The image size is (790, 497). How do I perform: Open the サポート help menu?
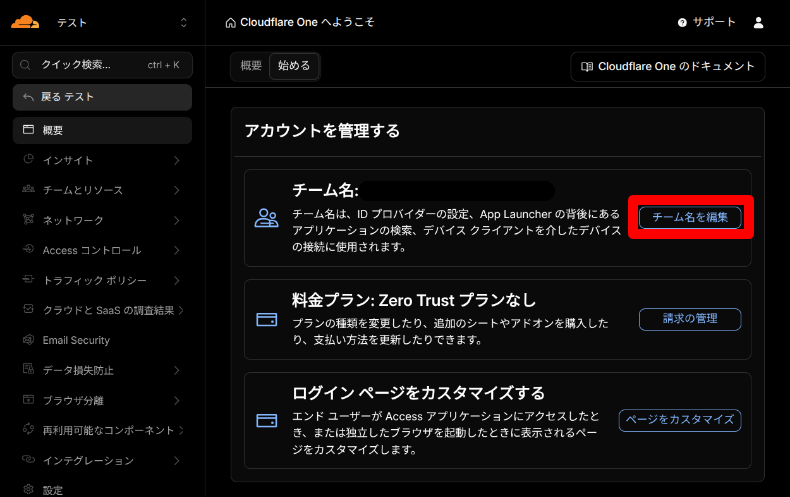706,22
